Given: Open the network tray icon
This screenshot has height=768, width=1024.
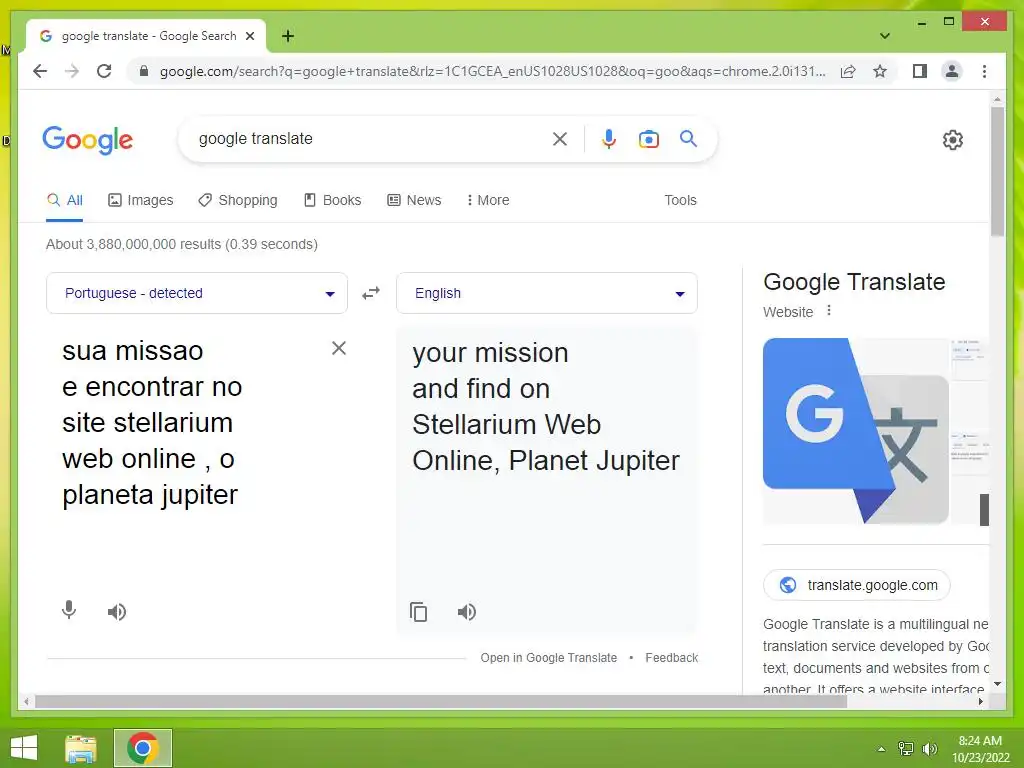Looking at the screenshot, I should 905,749.
